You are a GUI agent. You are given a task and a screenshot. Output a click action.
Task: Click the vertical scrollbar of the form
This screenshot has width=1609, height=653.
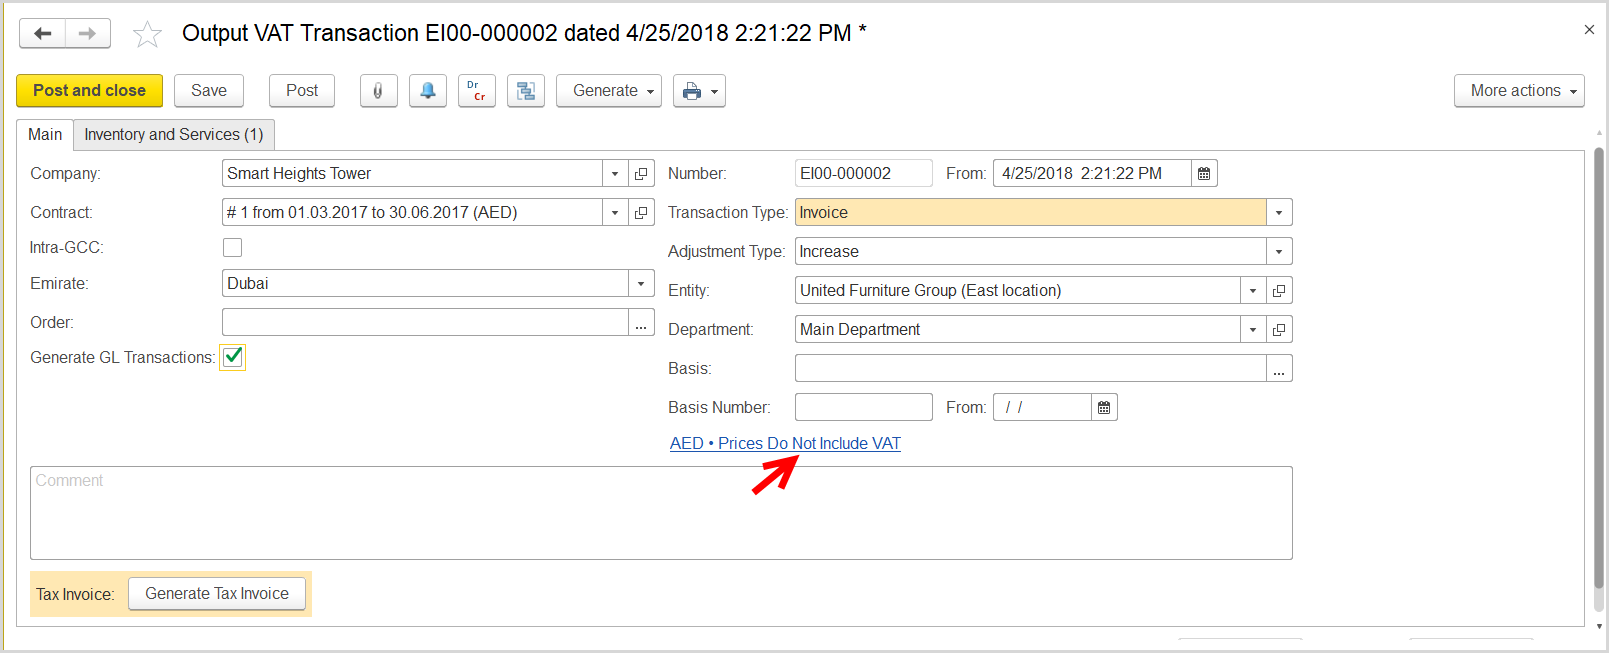(x=1598, y=368)
